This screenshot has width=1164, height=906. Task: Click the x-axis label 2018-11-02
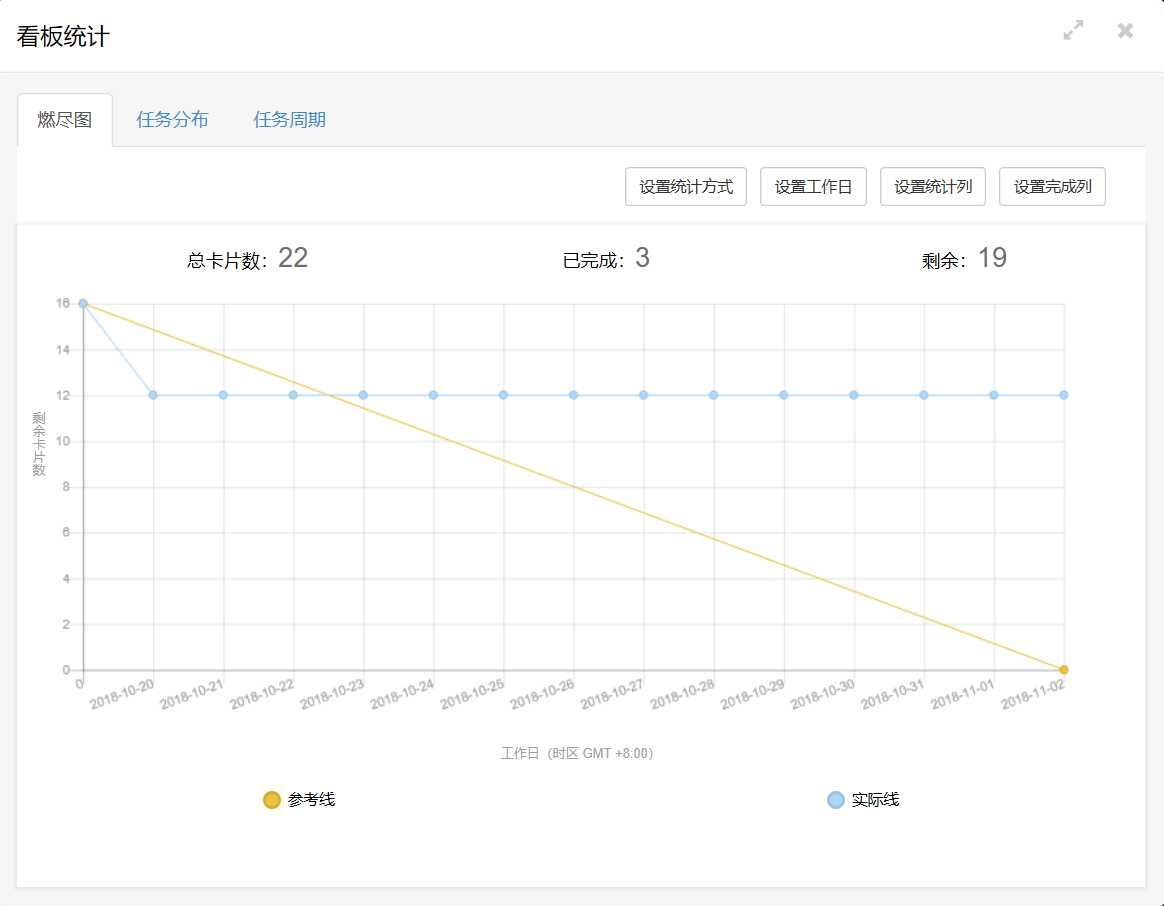(1033, 694)
